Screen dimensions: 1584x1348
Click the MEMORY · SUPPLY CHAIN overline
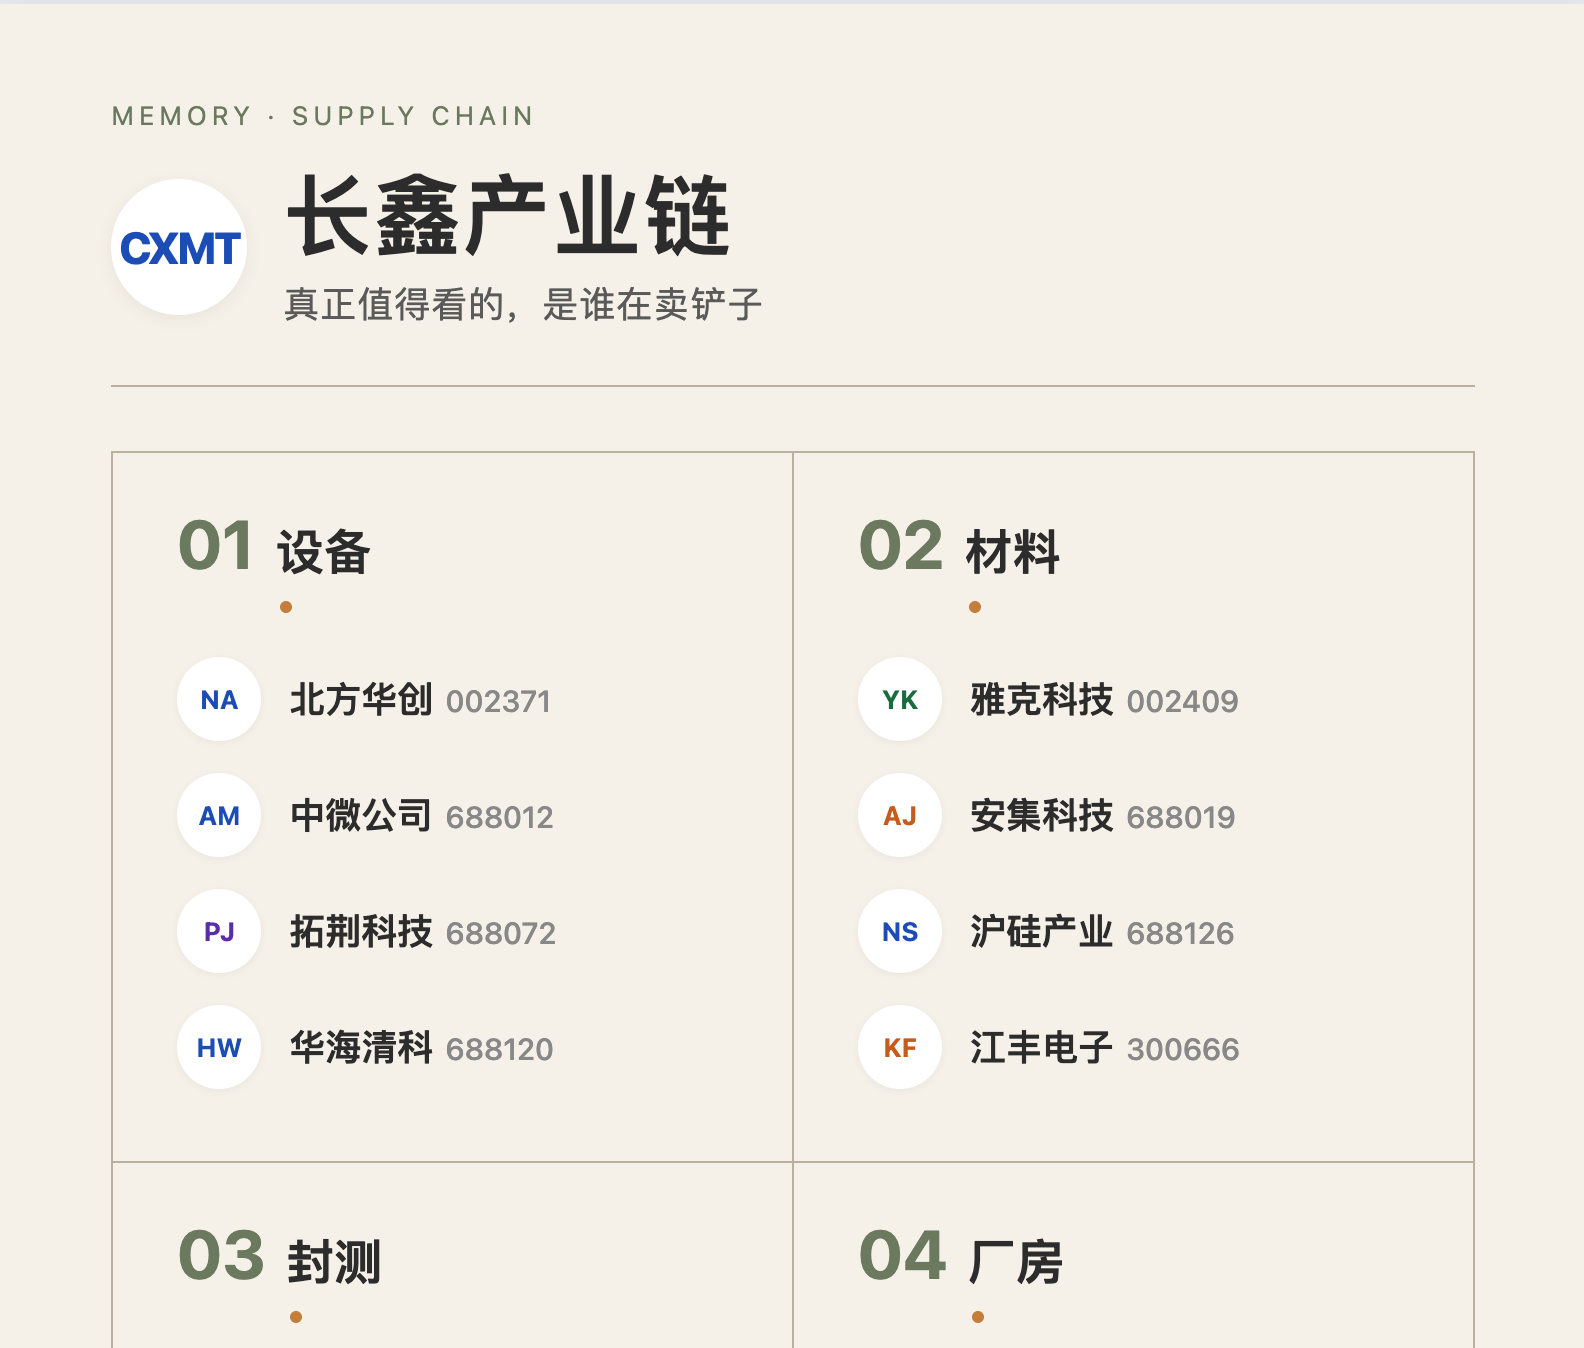tap(323, 116)
